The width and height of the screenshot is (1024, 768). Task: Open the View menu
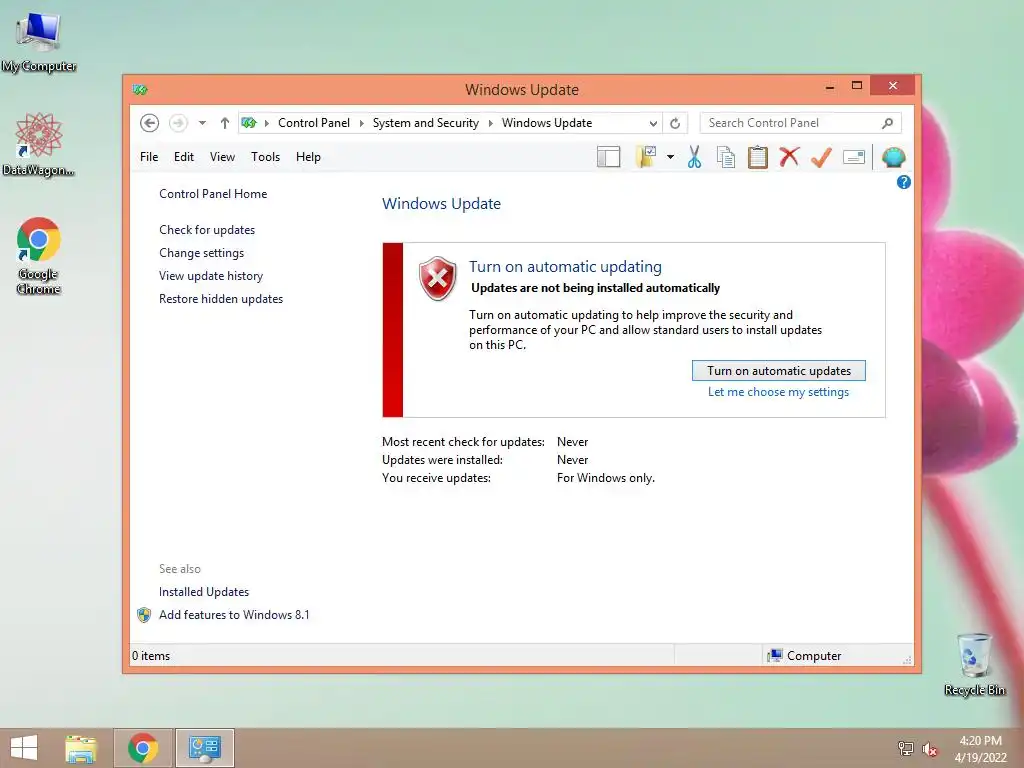point(222,157)
